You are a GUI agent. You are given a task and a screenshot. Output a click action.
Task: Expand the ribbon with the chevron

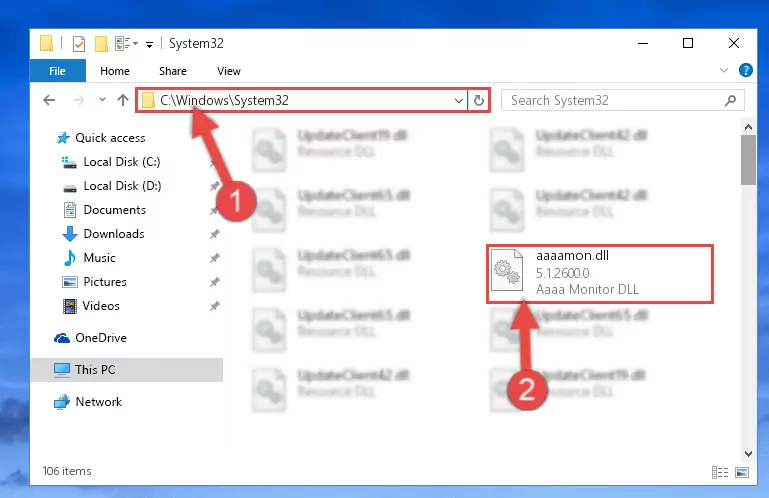[x=723, y=70]
